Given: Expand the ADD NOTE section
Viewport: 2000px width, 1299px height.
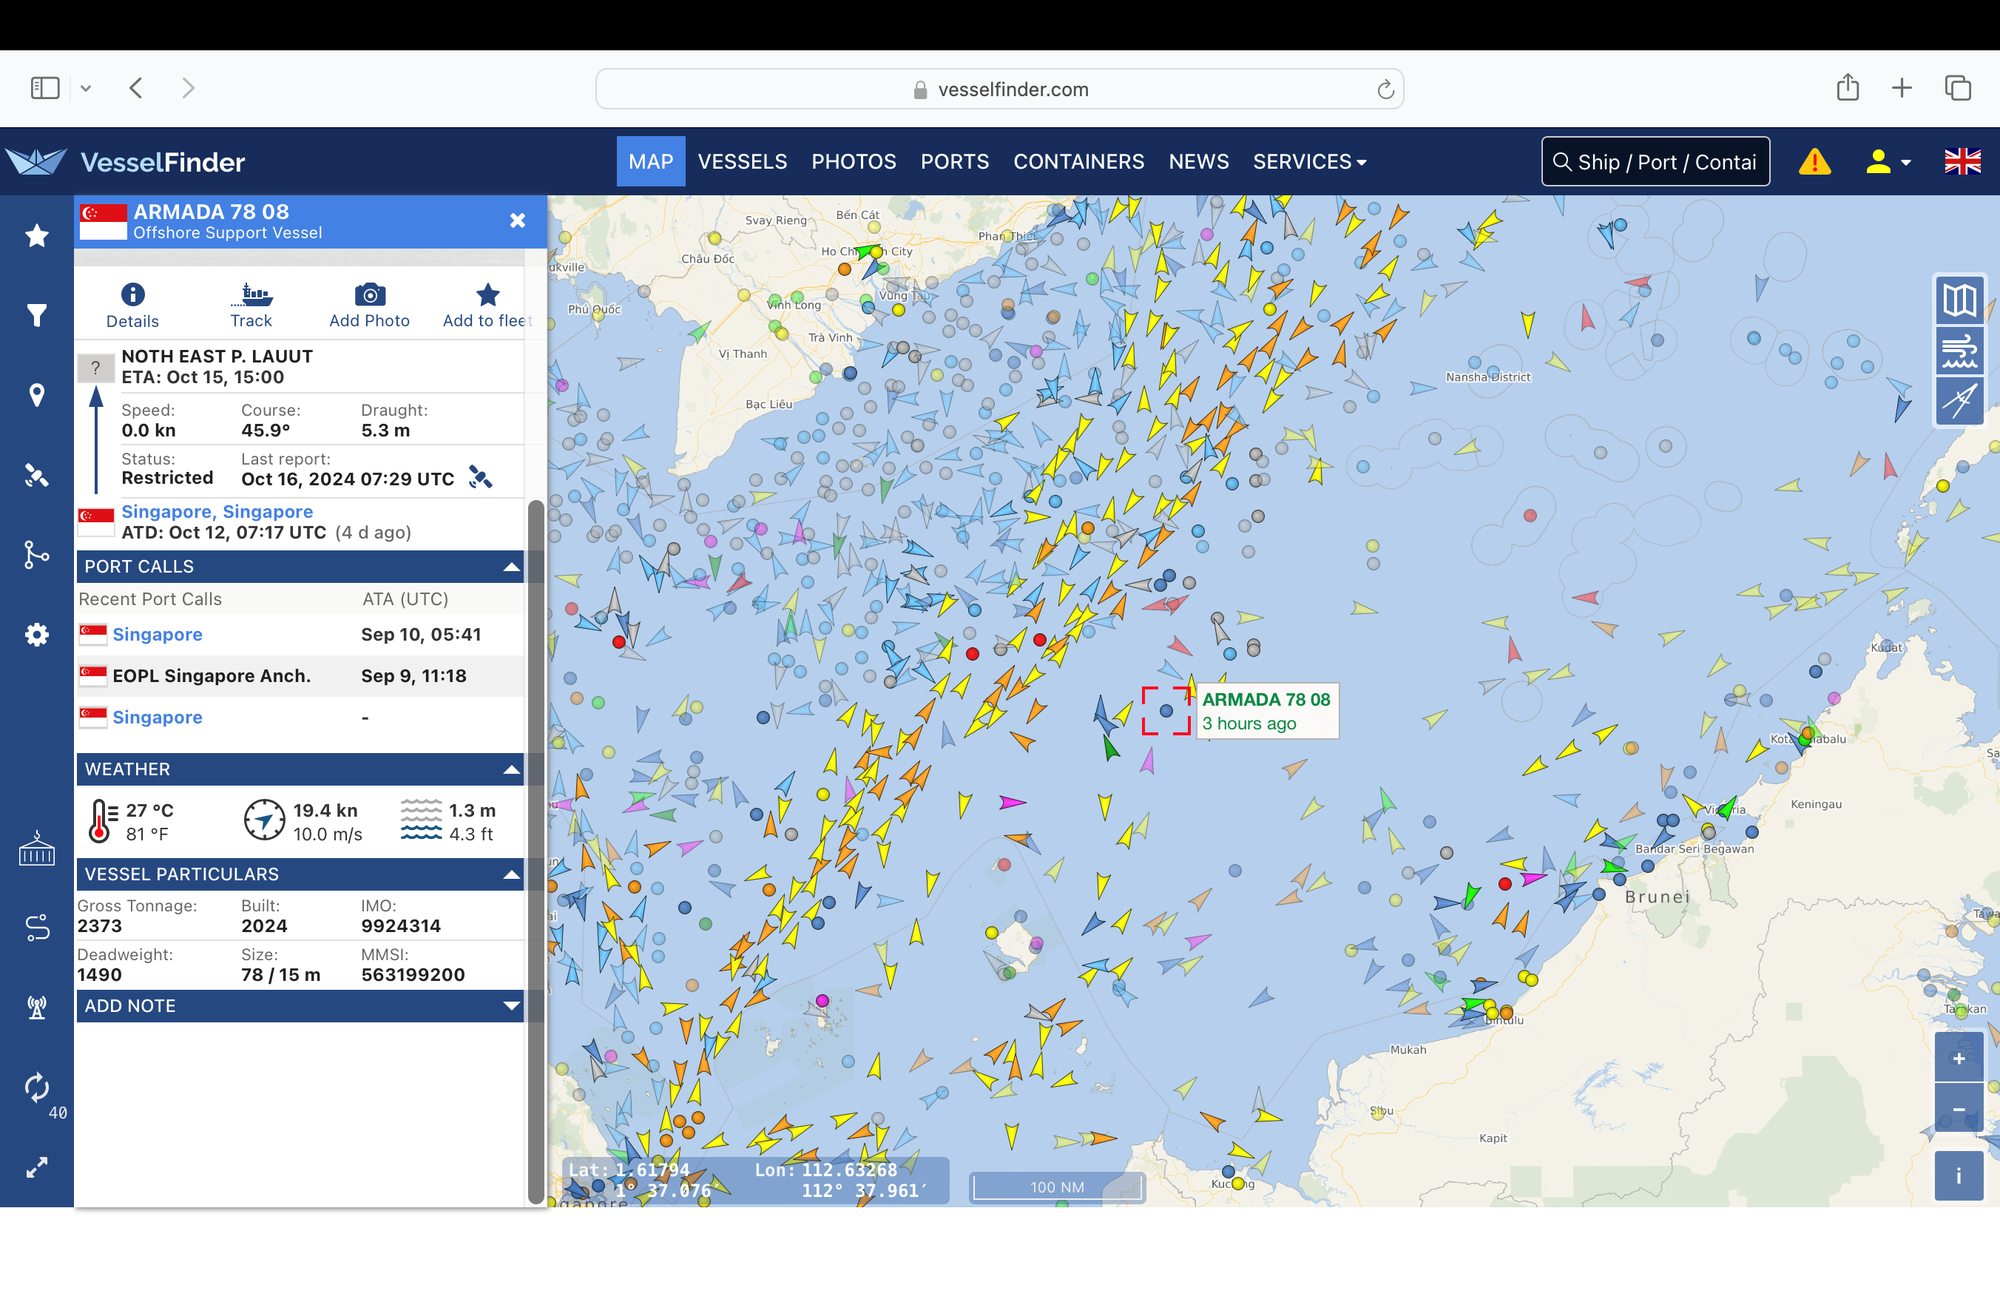Looking at the screenshot, I should click(x=511, y=1006).
